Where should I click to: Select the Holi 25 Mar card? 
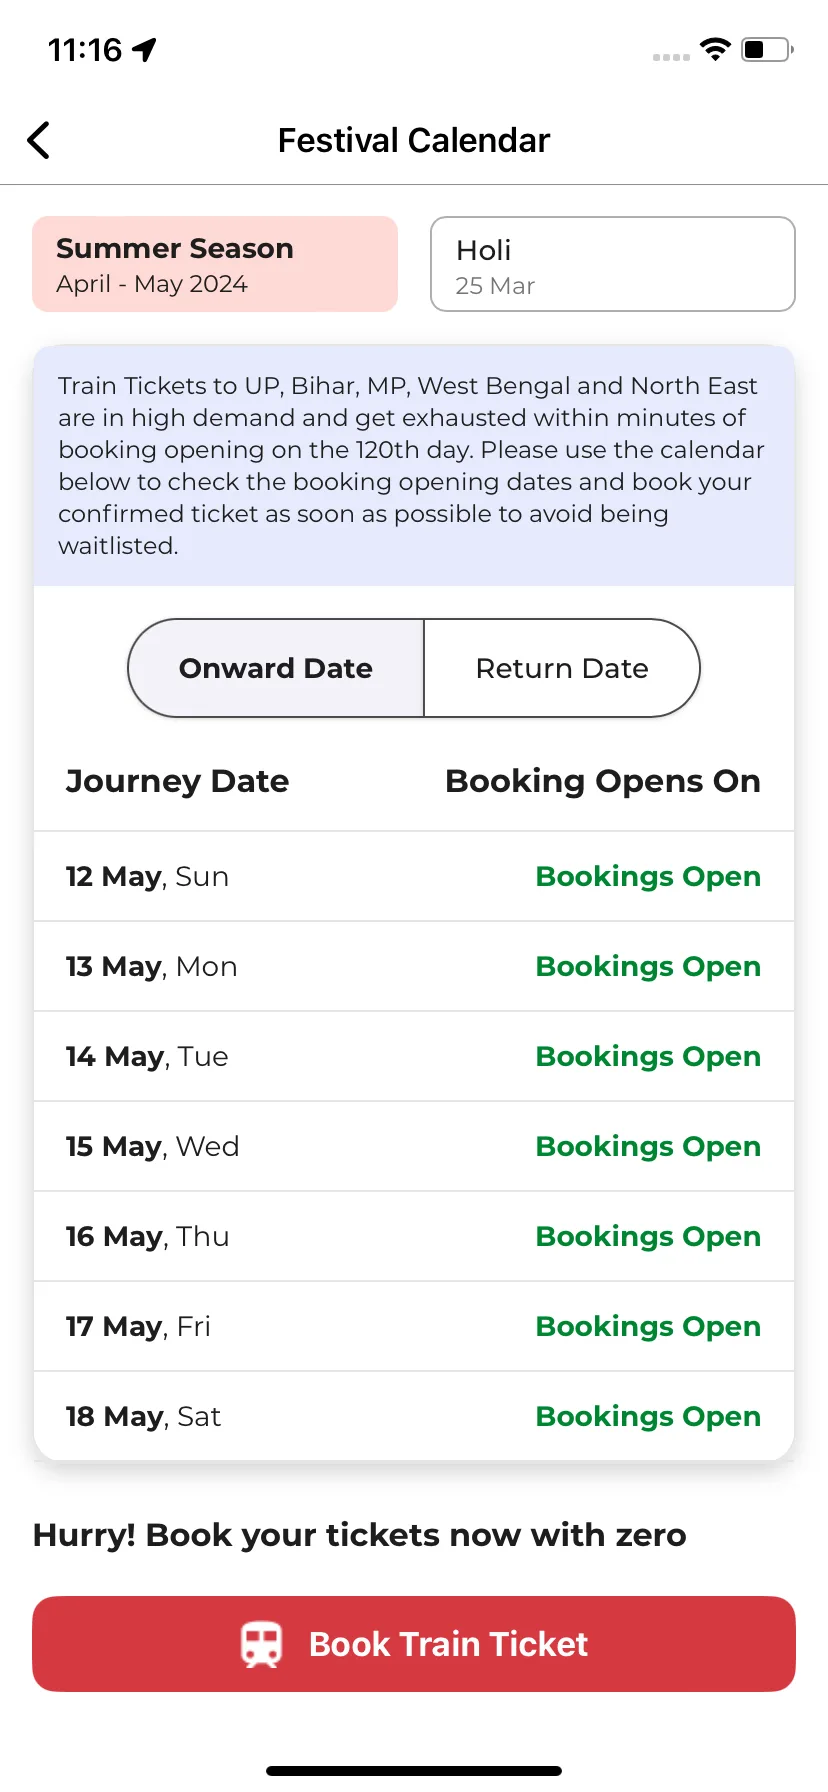[613, 264]
